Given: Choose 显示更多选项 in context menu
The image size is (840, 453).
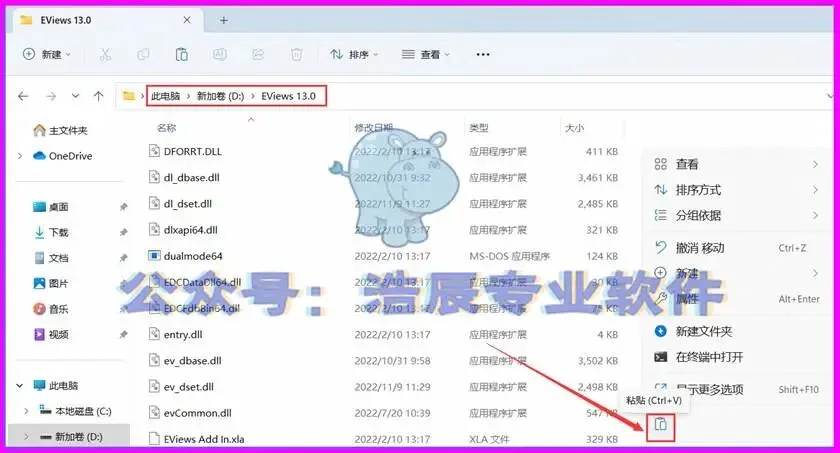Looking at the screenshot, I should (737, 389).
